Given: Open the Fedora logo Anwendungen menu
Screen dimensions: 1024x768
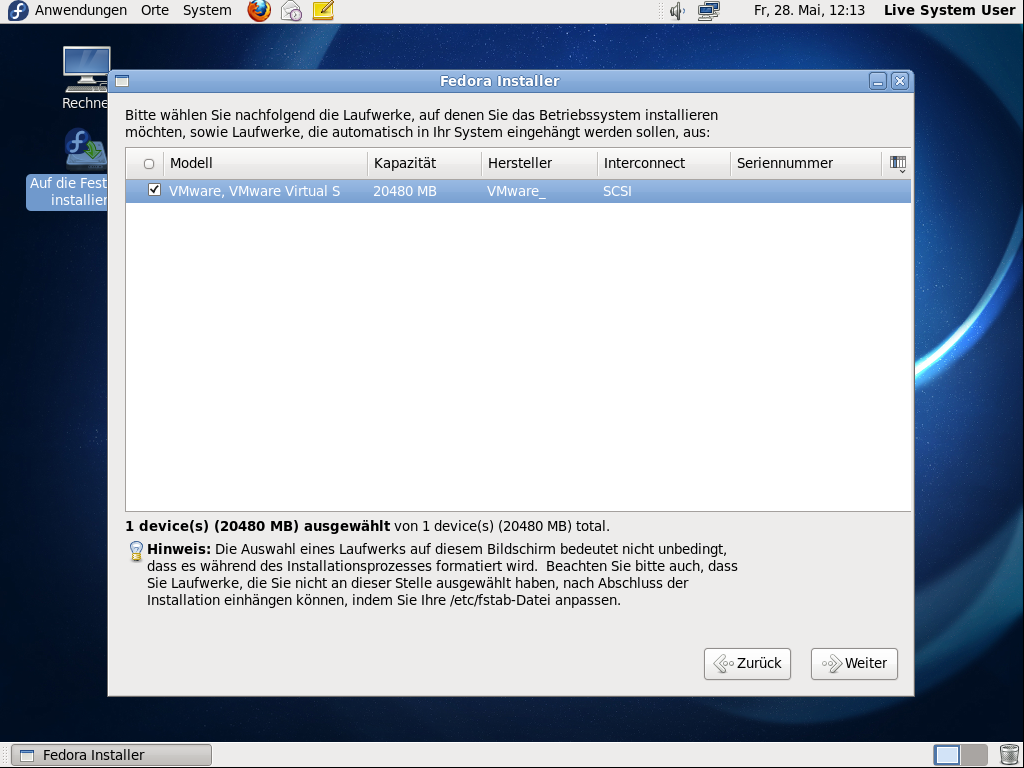Looking at the screenshot, I should (18, 10).
